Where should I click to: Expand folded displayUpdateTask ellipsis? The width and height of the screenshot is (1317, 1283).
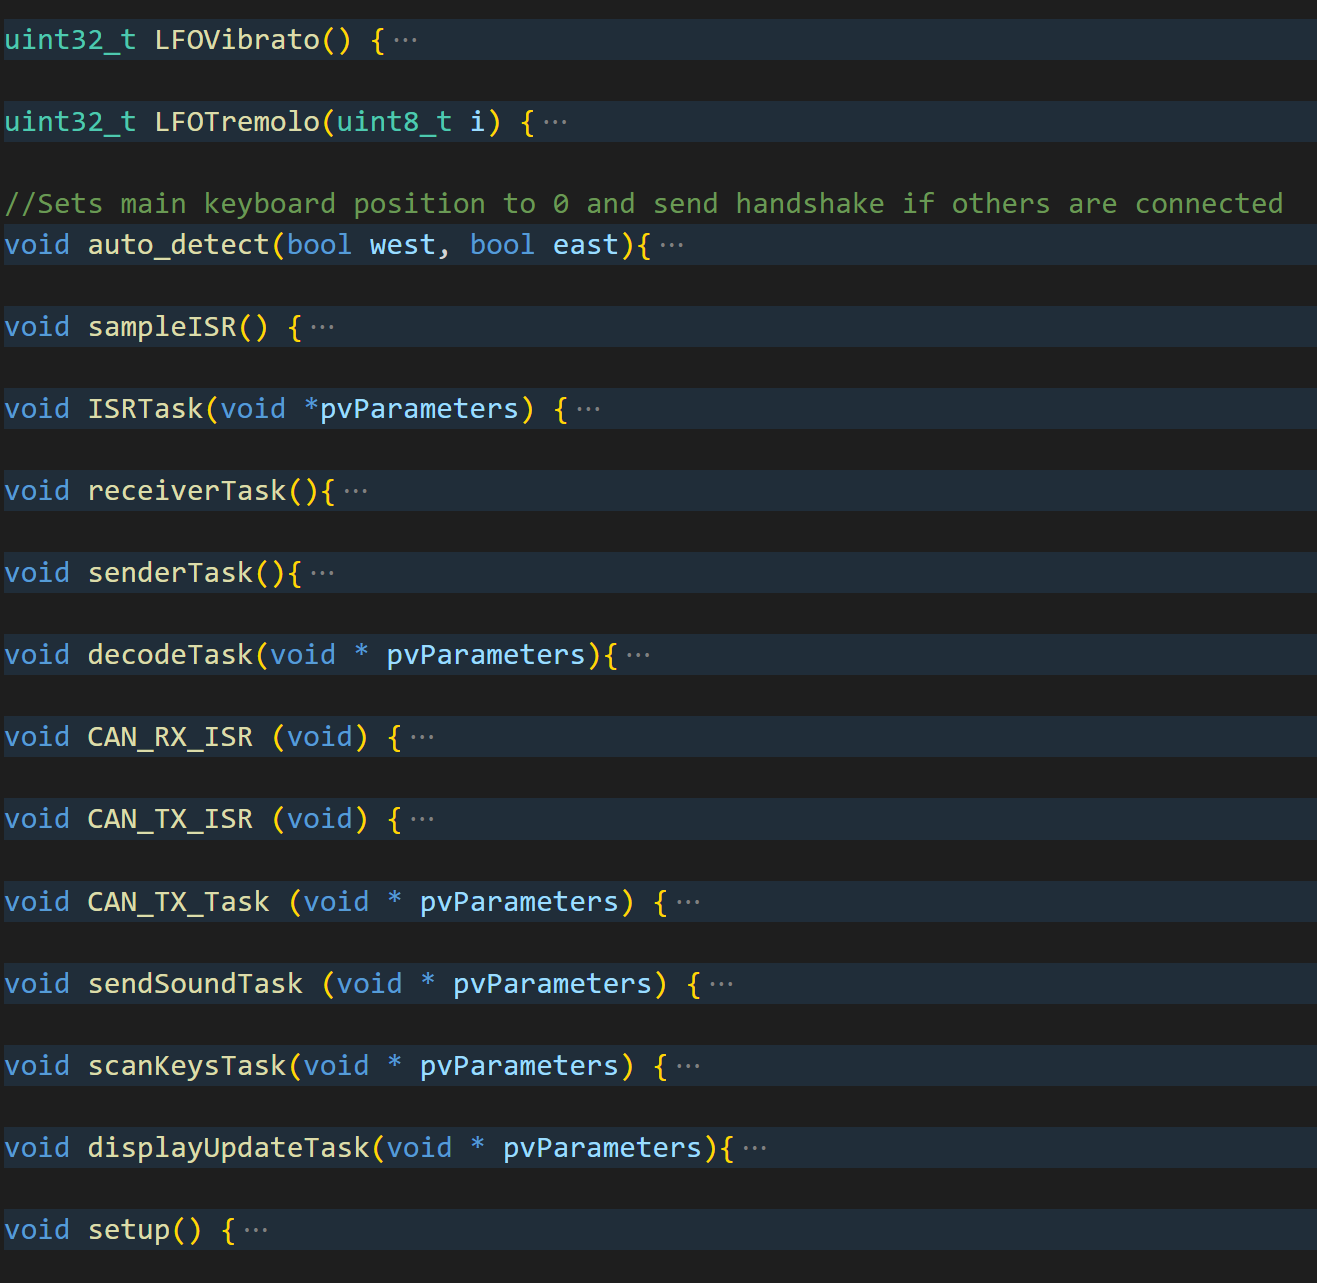pos(755,1149)
